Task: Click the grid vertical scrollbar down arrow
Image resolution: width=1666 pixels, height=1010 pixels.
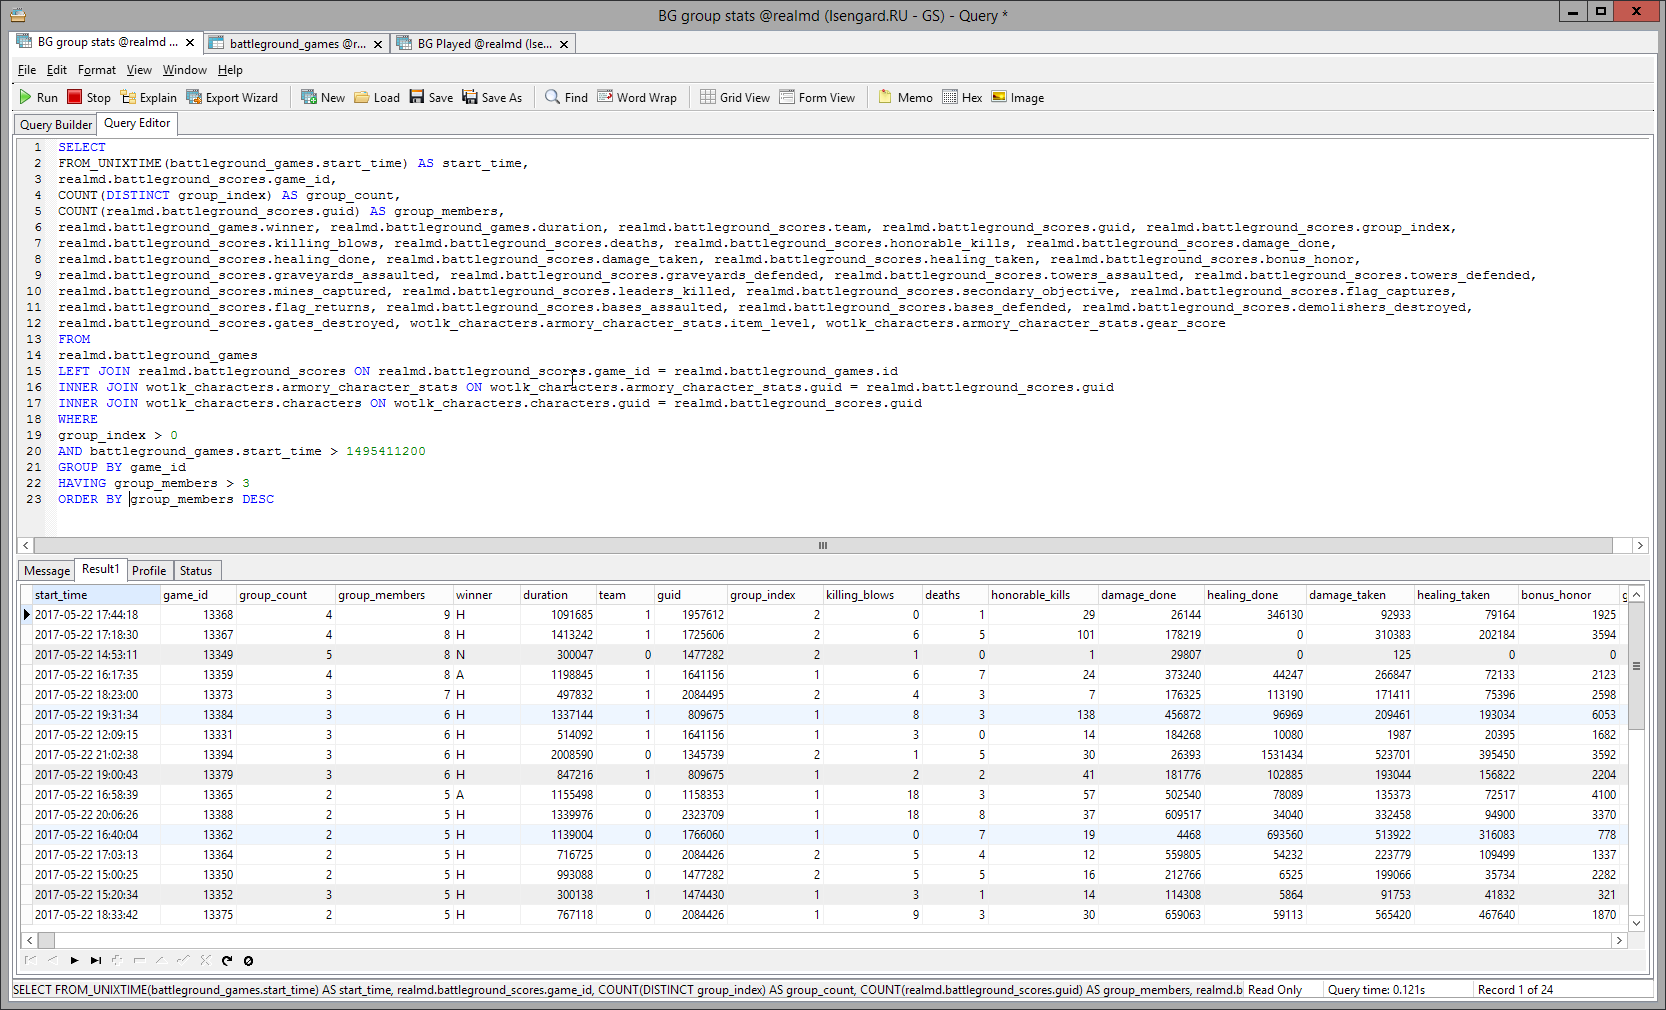Action: coord(1637,923)
